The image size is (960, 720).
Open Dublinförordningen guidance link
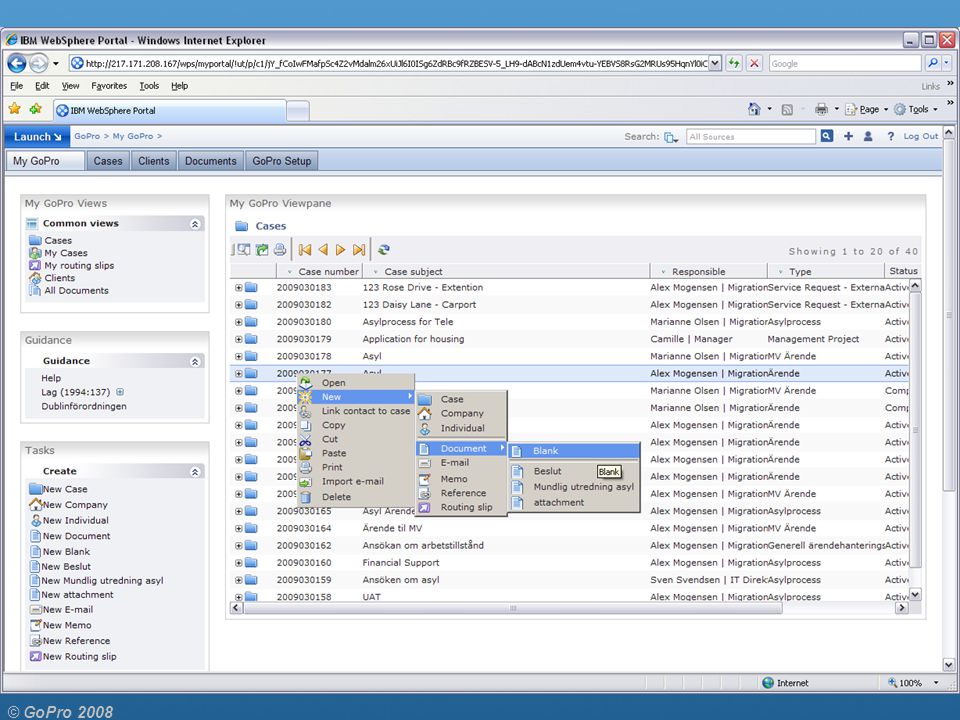pos(84,407)
